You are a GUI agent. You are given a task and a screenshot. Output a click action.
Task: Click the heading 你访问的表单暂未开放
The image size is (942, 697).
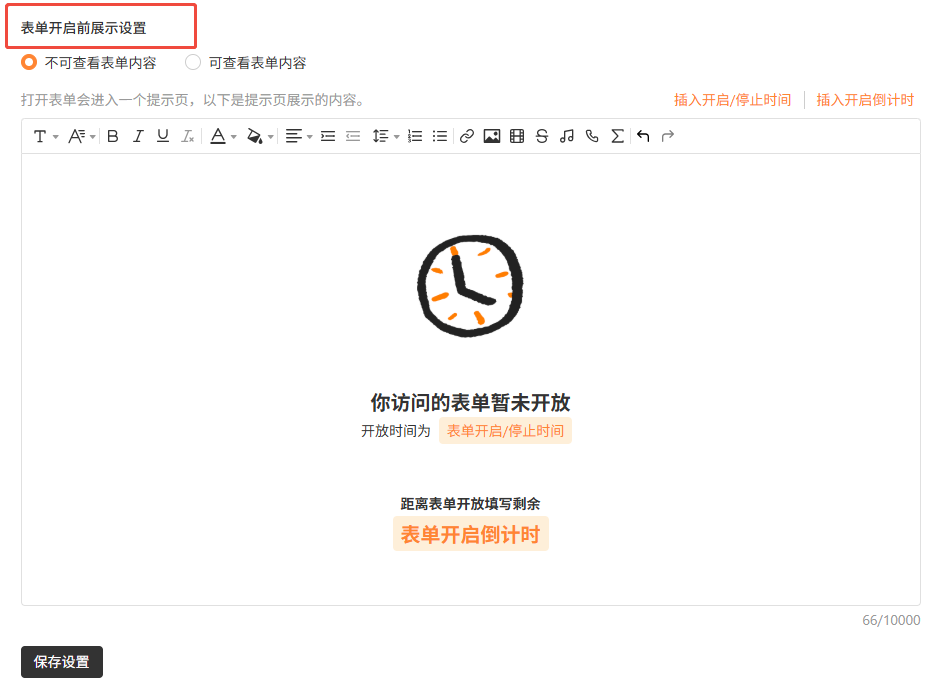[470, 403]
